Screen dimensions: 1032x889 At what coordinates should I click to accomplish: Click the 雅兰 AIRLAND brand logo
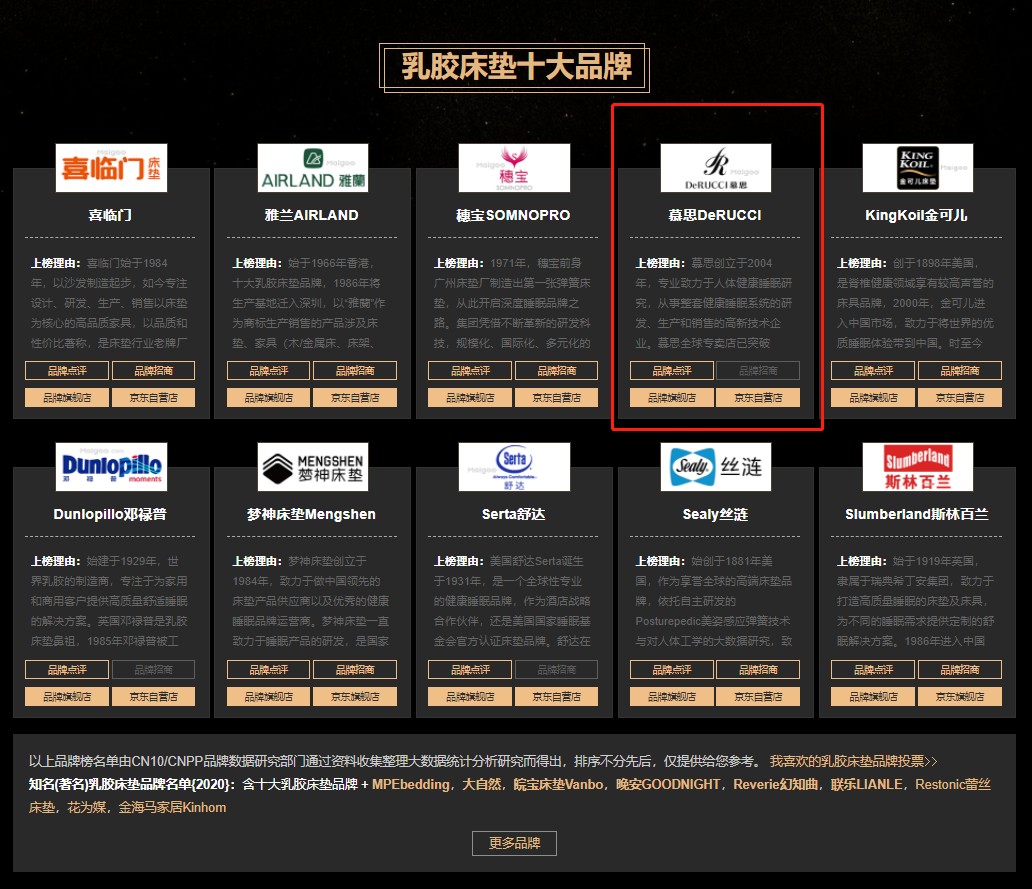(x=312, y=167)
